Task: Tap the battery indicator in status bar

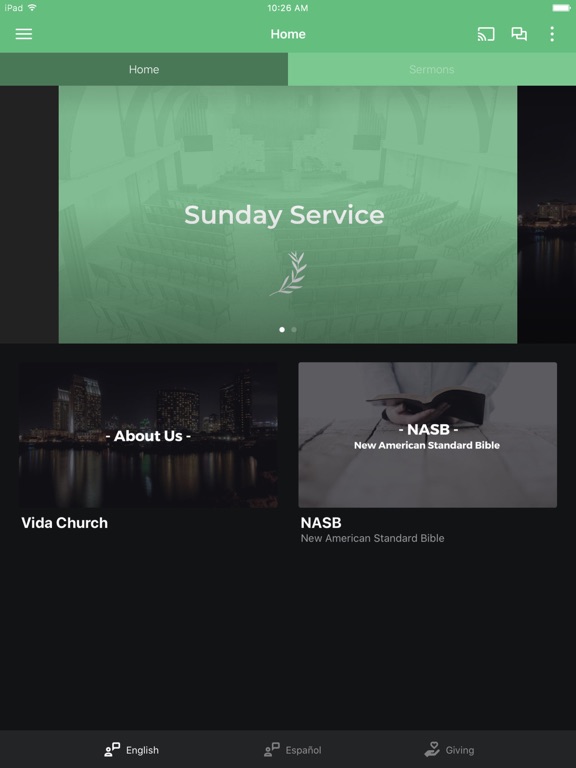Action: 561,8
